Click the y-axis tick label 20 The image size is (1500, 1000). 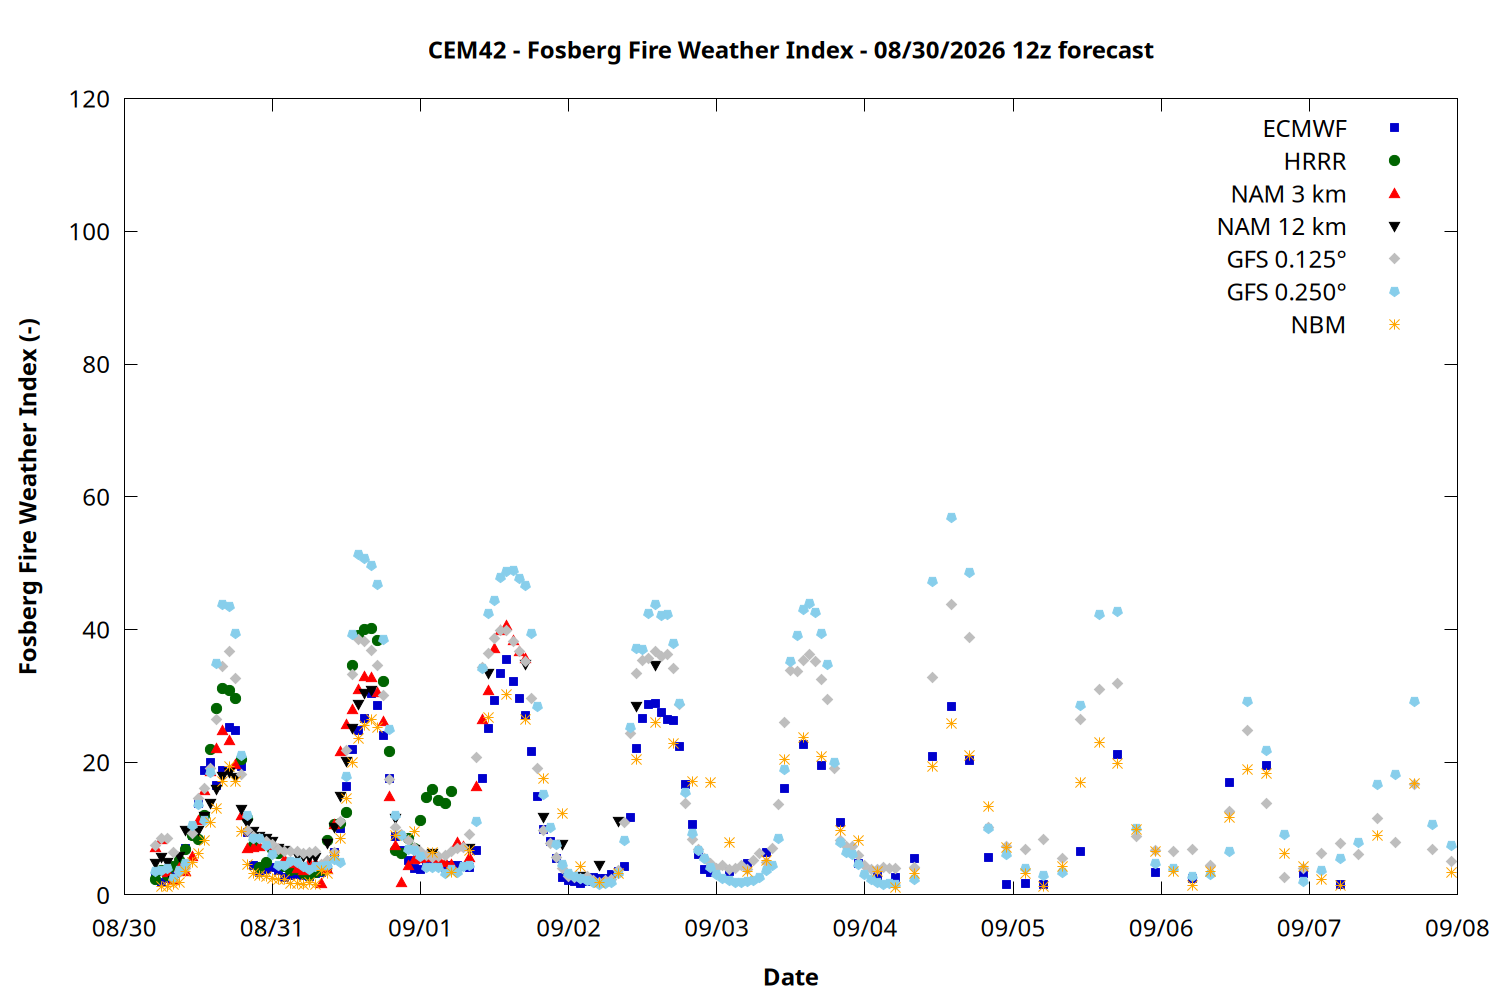coord(96,763)
